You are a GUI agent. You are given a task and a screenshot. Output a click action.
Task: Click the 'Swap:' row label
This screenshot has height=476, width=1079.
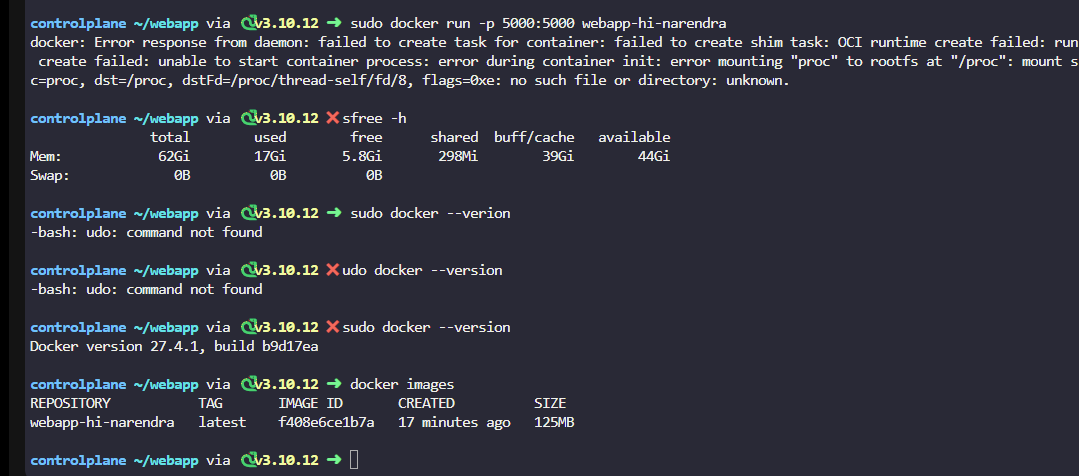(x=50, y=175)
